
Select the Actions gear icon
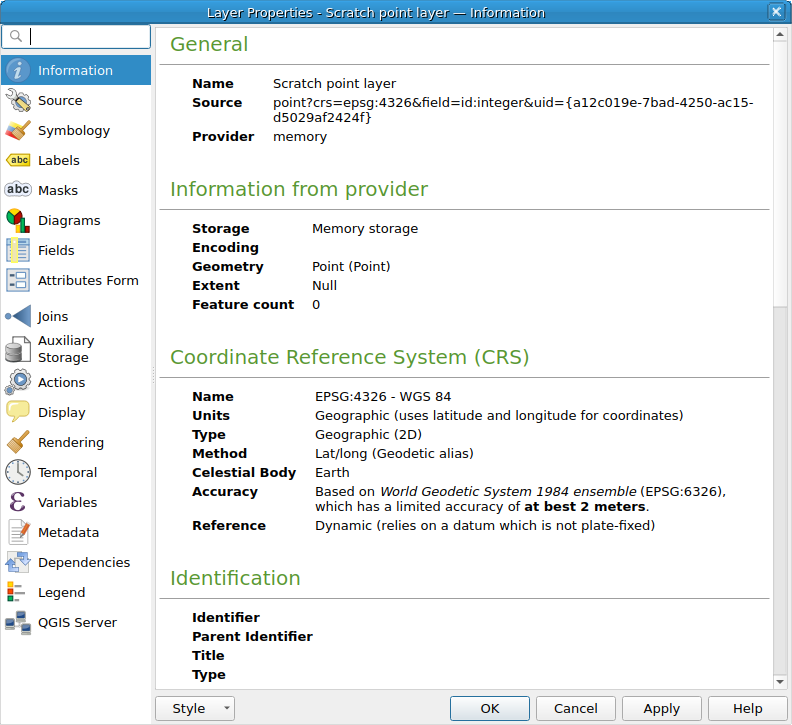point(18,382)
